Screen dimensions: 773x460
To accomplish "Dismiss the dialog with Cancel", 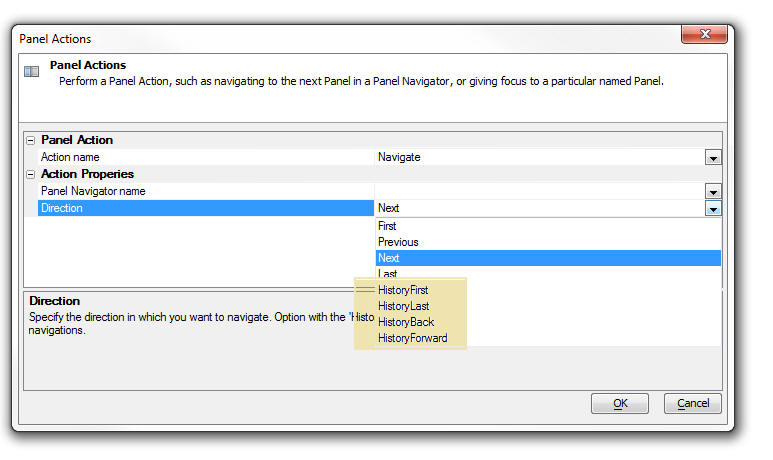I will (x=693, y=403).
